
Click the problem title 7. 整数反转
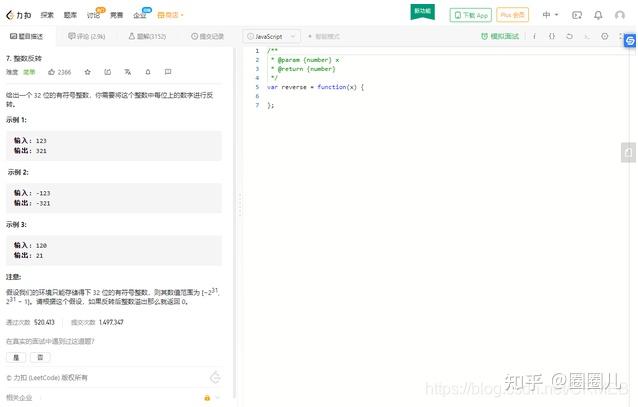coord(24,58)
